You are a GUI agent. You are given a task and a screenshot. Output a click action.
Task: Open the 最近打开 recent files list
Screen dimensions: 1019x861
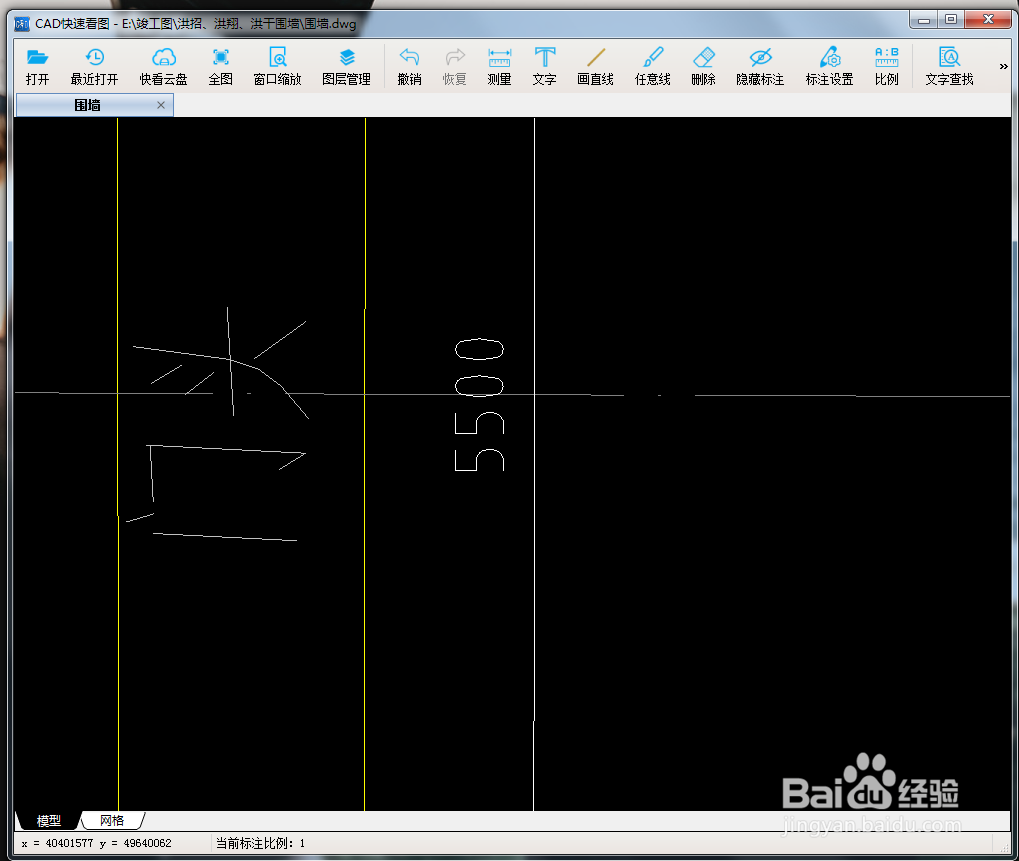(x=94, y=66)
